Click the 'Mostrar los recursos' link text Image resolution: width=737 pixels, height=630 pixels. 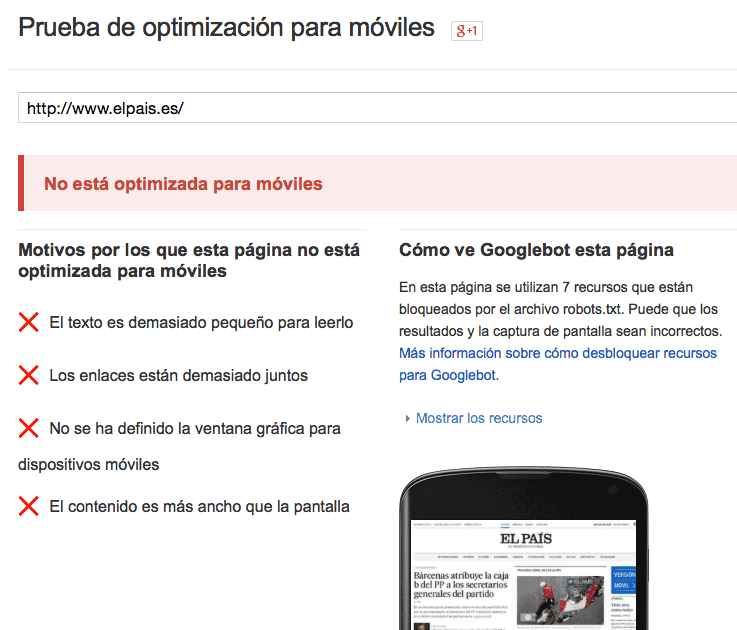tap(479, 418)
